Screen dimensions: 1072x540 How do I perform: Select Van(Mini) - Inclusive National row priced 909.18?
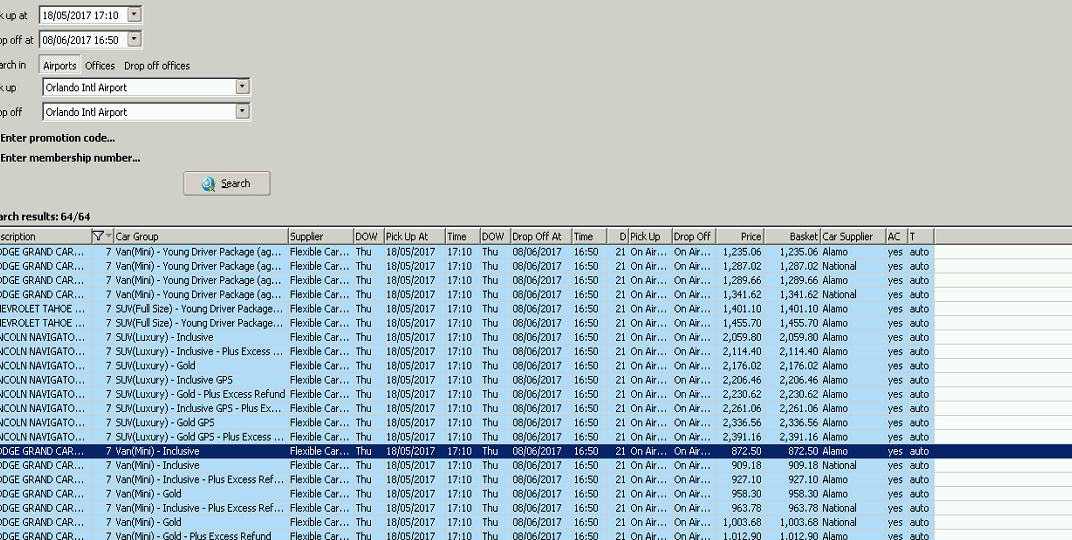467,465
